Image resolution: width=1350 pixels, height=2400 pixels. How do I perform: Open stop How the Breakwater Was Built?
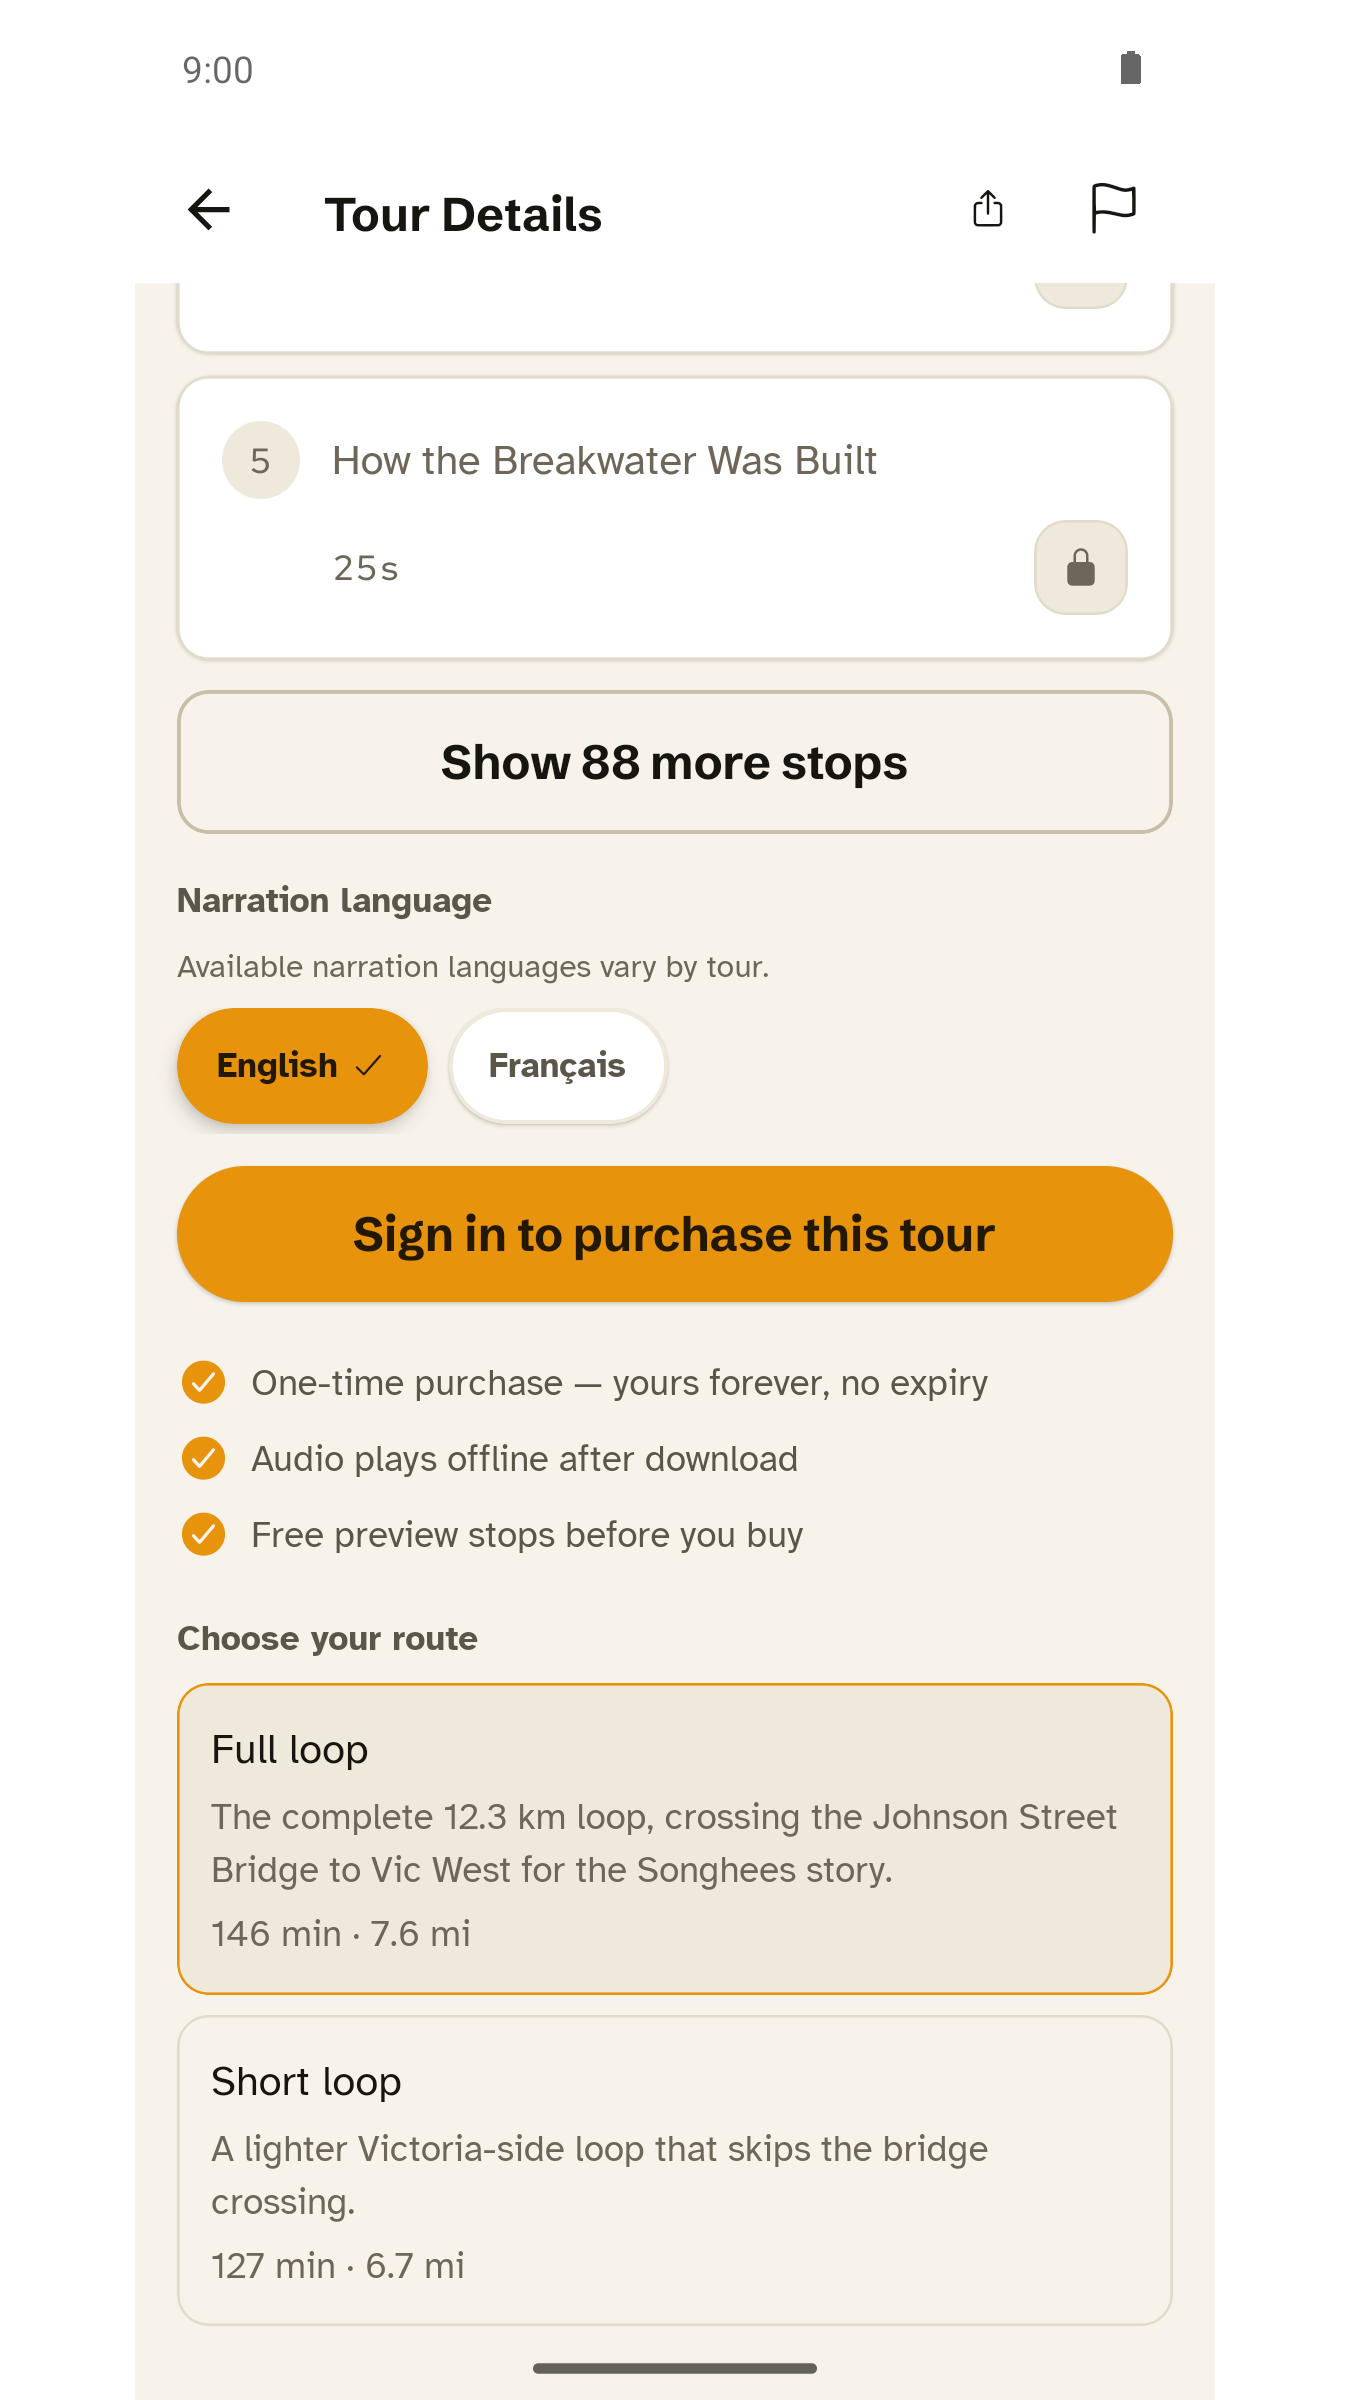pos(675,518)
